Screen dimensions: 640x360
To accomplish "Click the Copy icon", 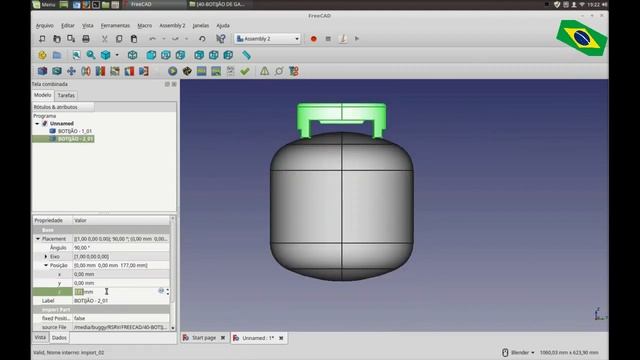I will tap(119, 39).
